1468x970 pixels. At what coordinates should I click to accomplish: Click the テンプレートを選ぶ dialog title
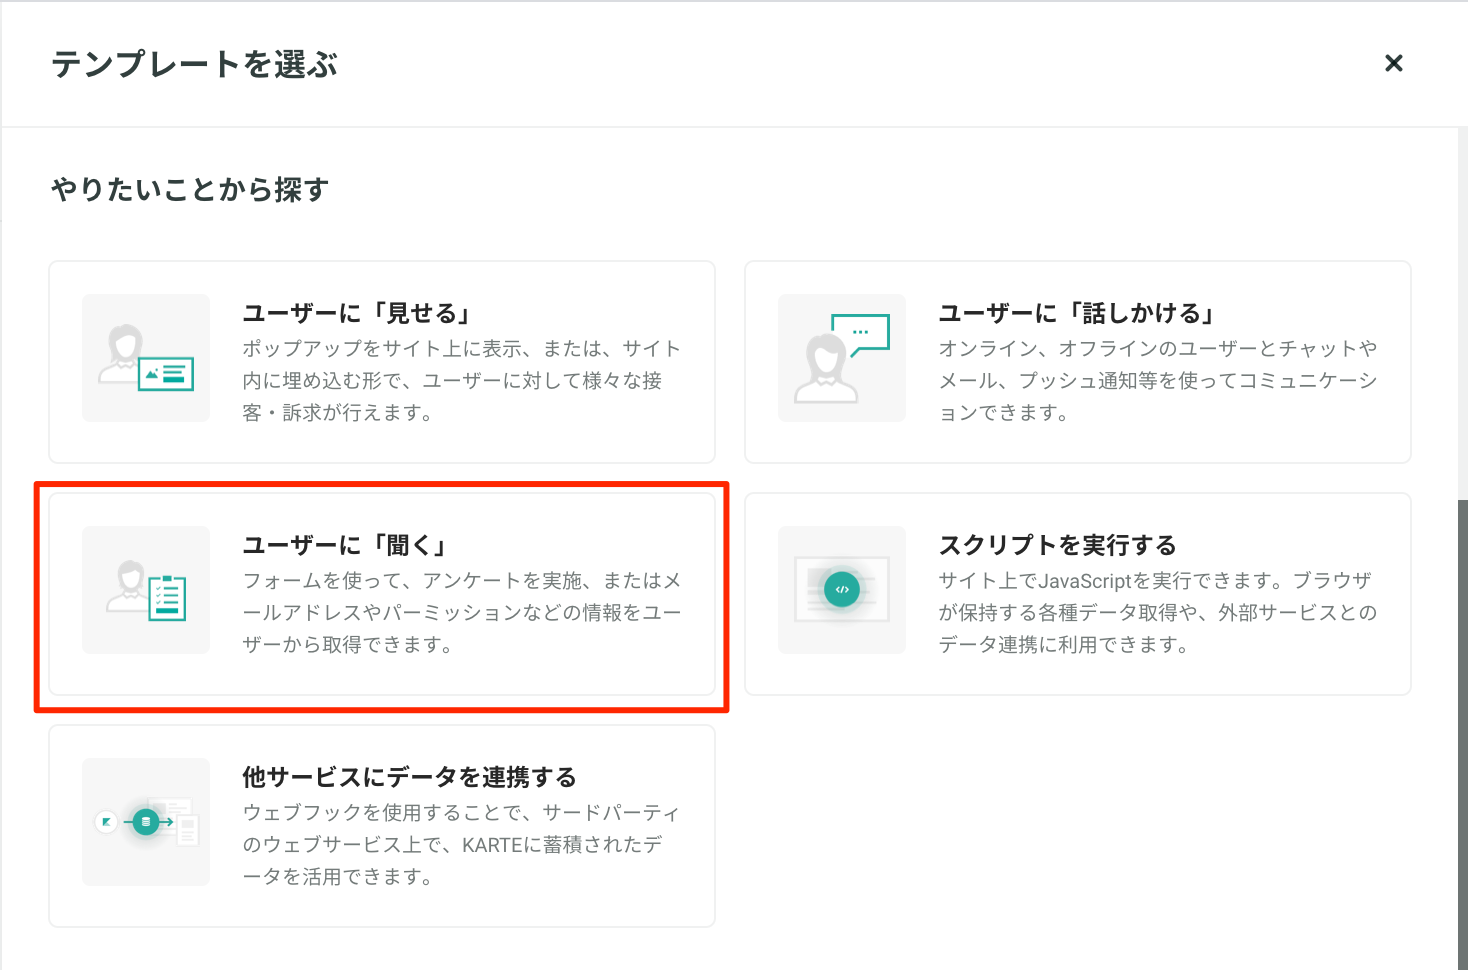195,64
